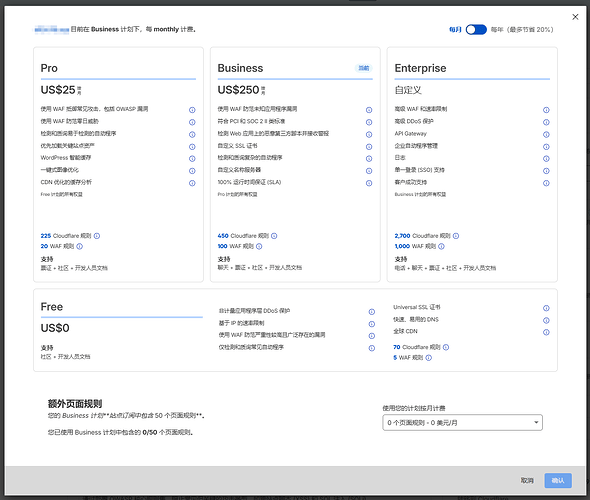The image size is (590, 500).
Task: Show info for Enterprise '日志' logs row
Action: pos(546,158)
